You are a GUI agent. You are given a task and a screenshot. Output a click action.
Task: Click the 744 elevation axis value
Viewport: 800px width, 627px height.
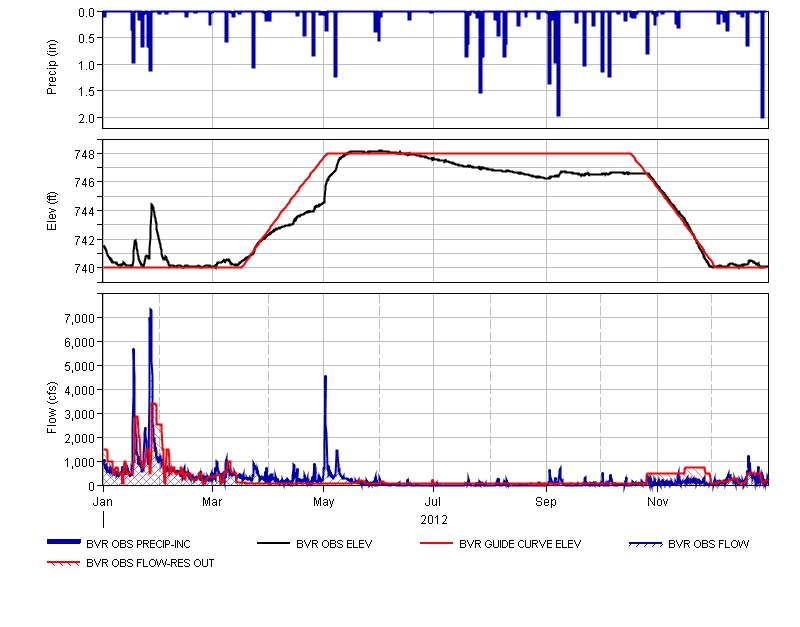point(85,211)
